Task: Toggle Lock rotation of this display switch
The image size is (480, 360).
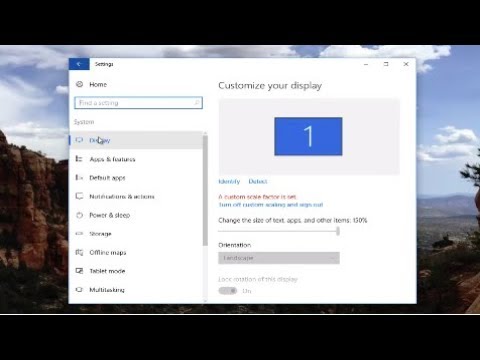Action: [x=228, y=291]
